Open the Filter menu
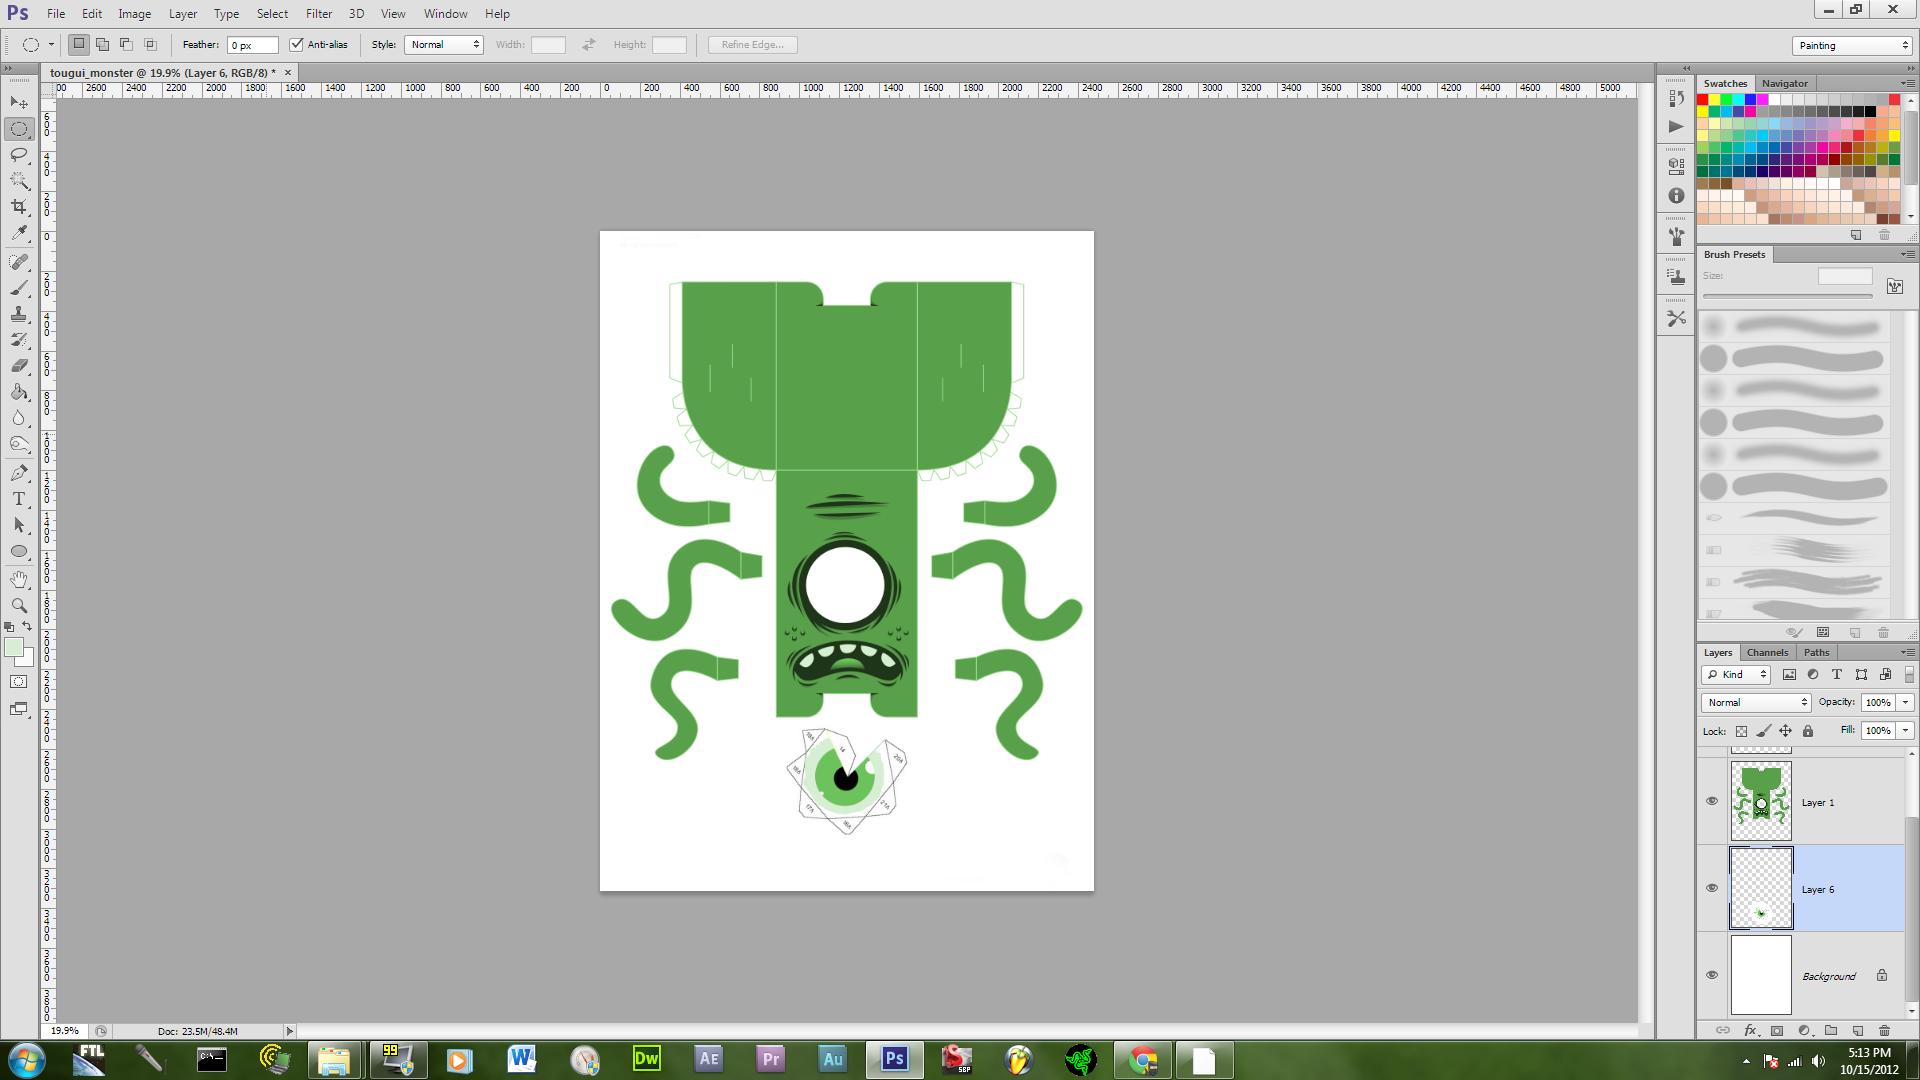 pos(319,14)
